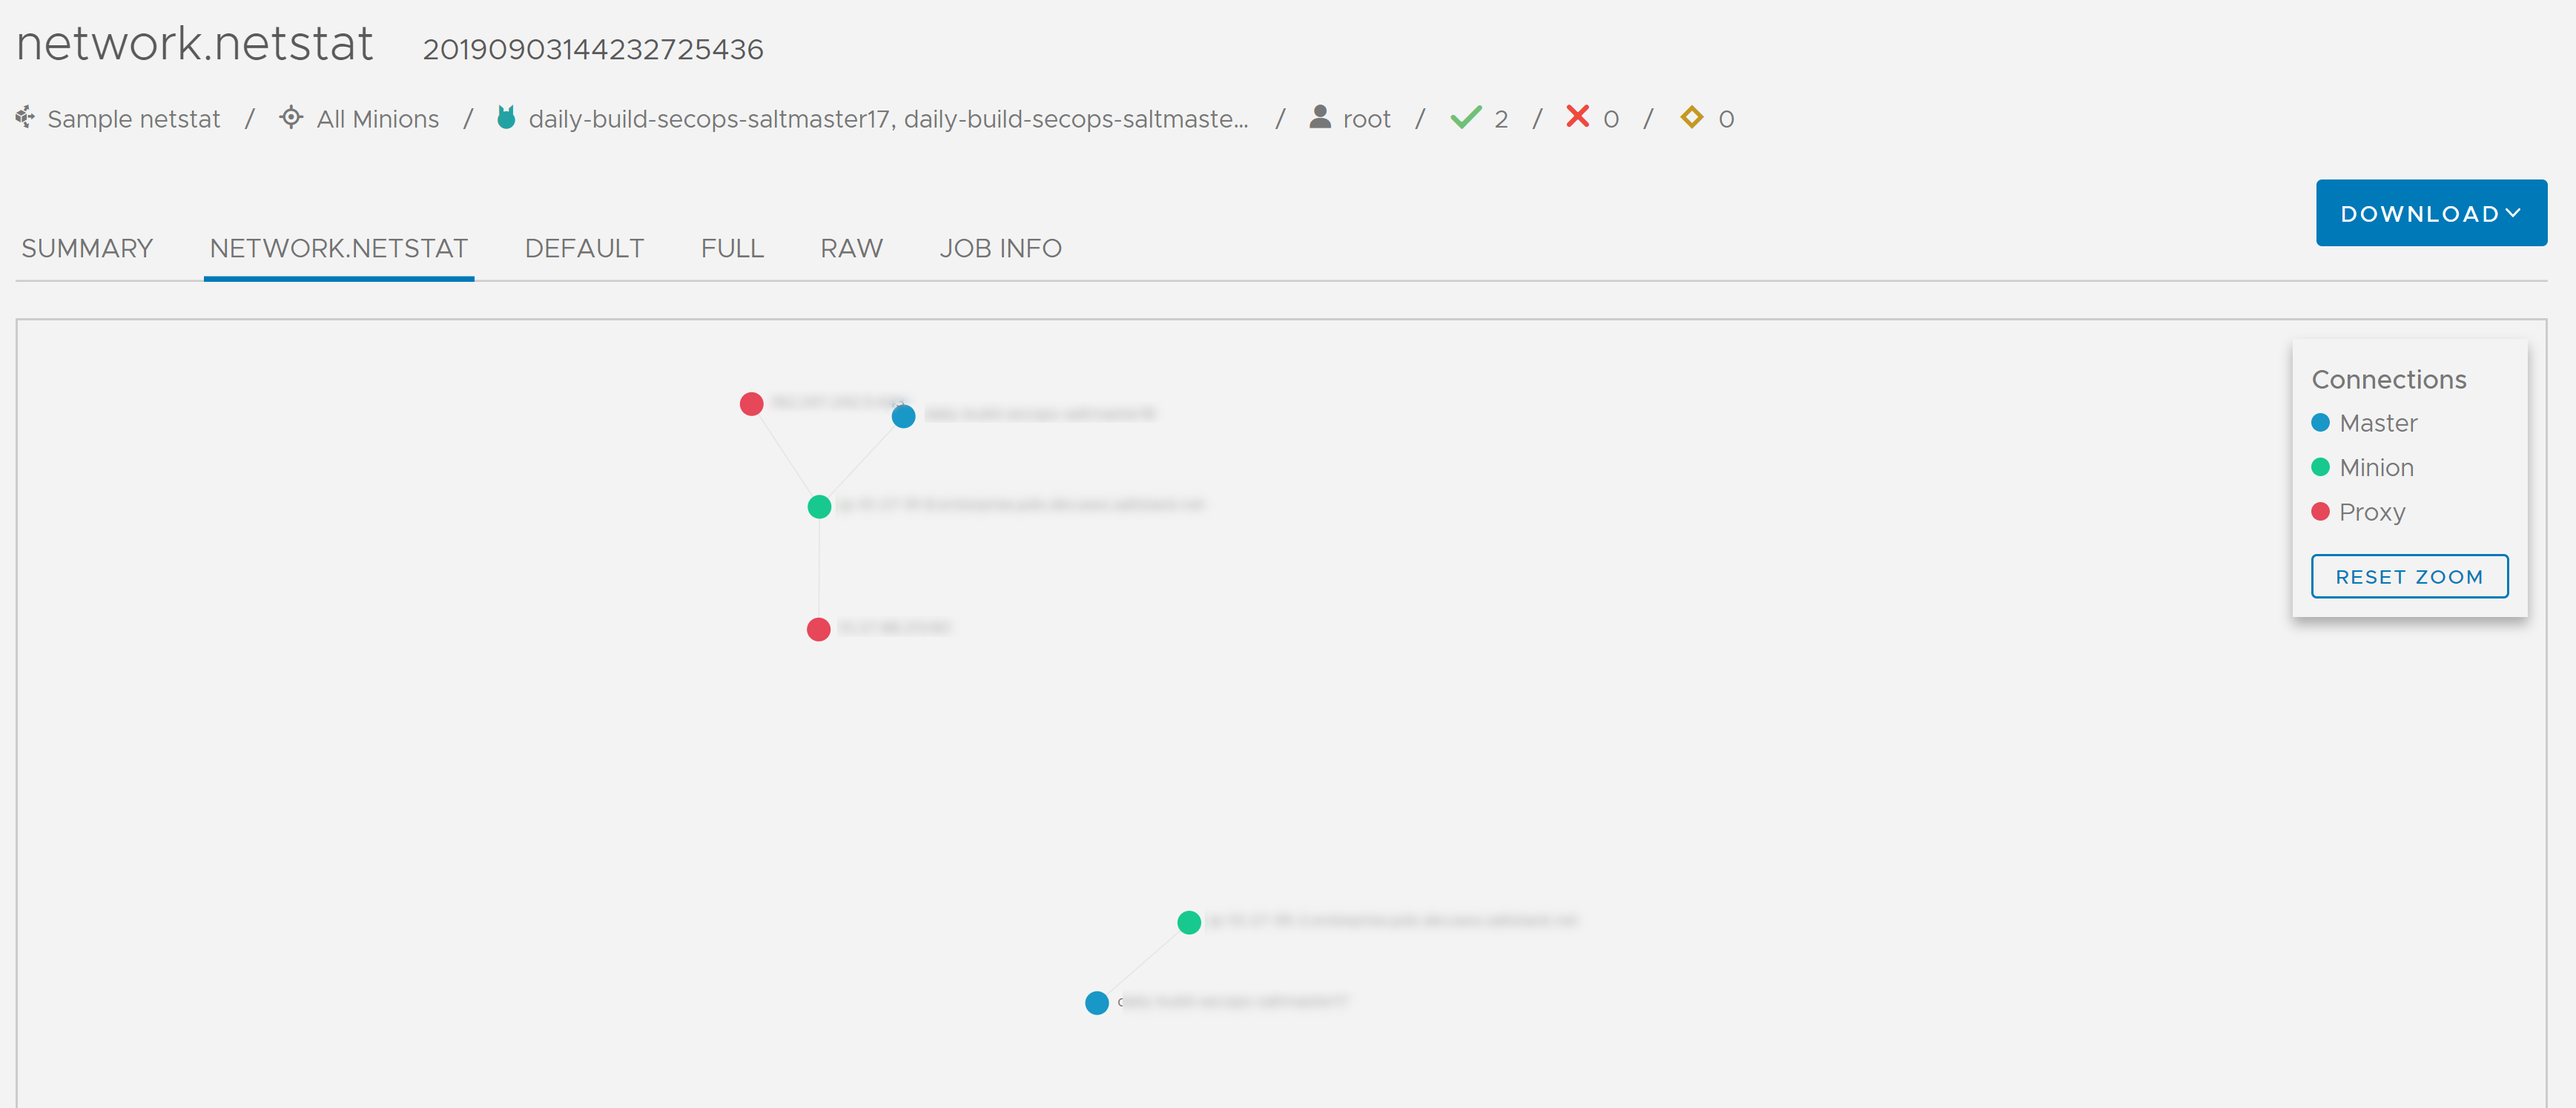Click the red Proxy node at top
The image size is (2576, 1108).
click(751, 403)
